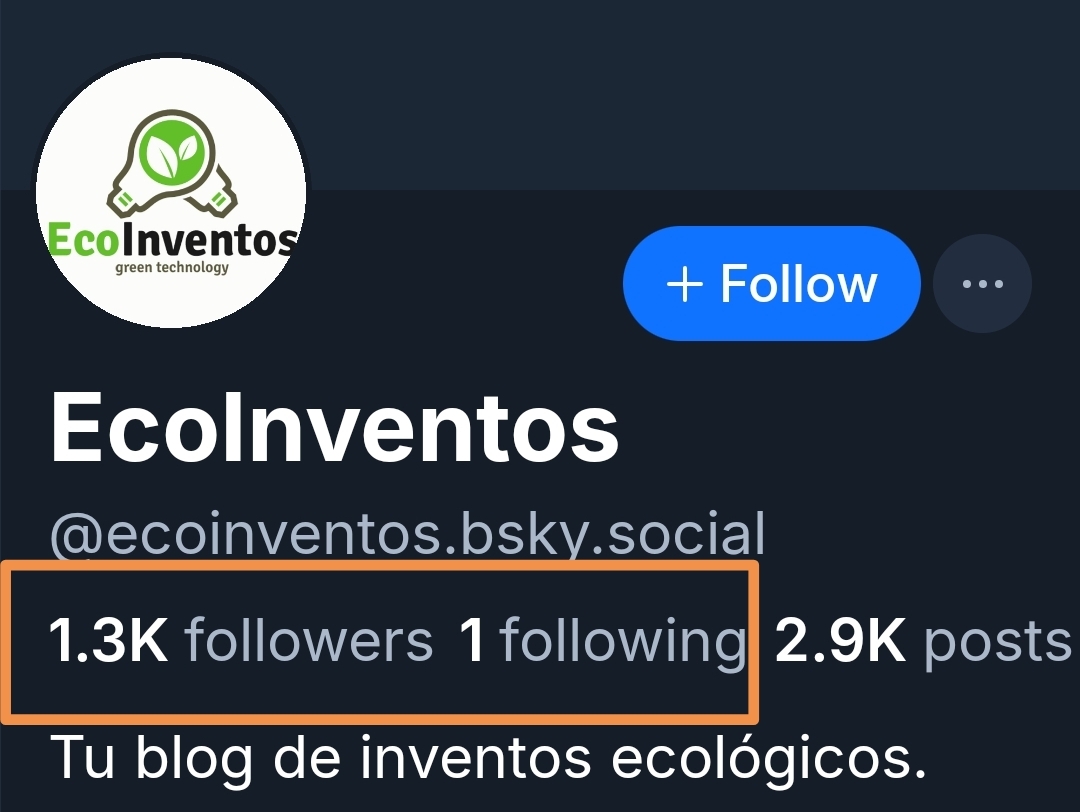The width and height of the screenshot is (1080, 812).
Task: Click the 'Follow' text label
Action: 799,284
